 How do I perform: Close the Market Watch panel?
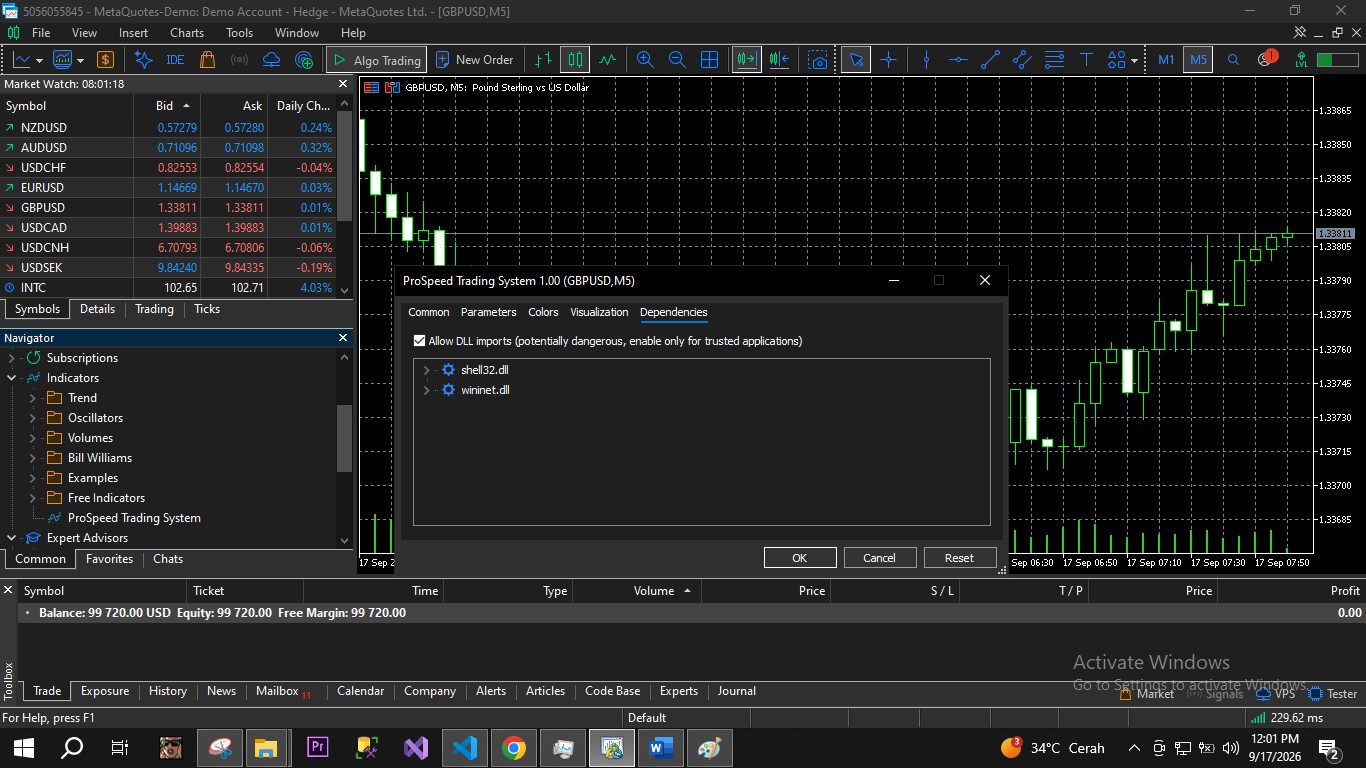coord(343,84)
